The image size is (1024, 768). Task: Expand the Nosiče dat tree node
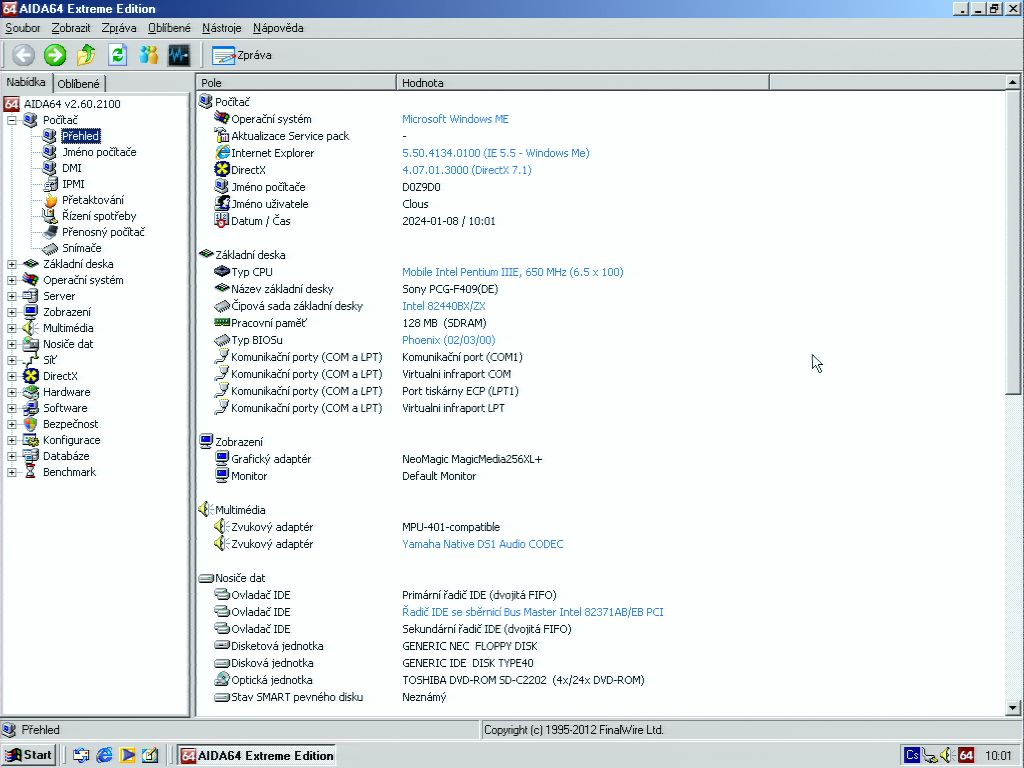tap(12, 344)
